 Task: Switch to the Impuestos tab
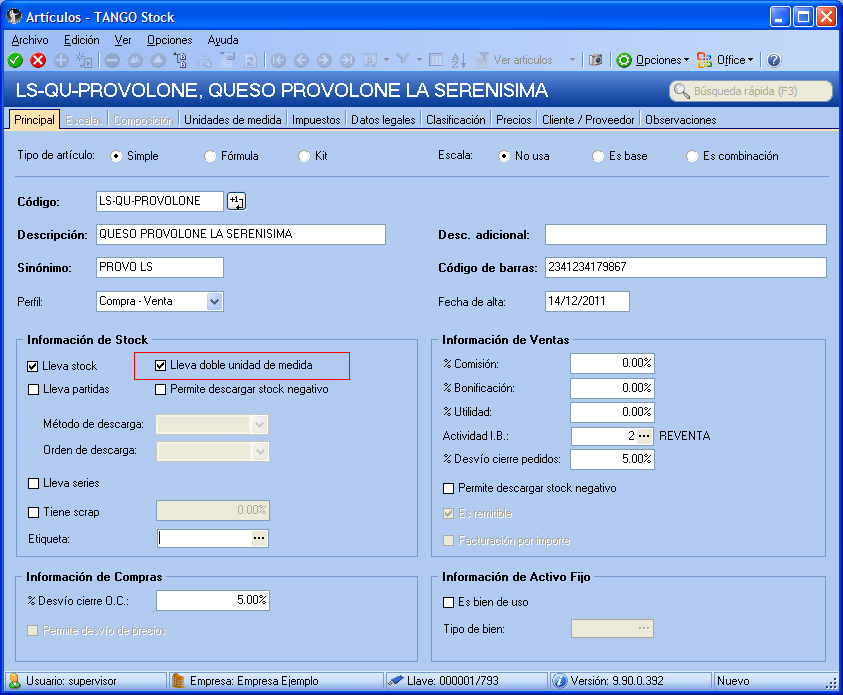coord(316,120)
